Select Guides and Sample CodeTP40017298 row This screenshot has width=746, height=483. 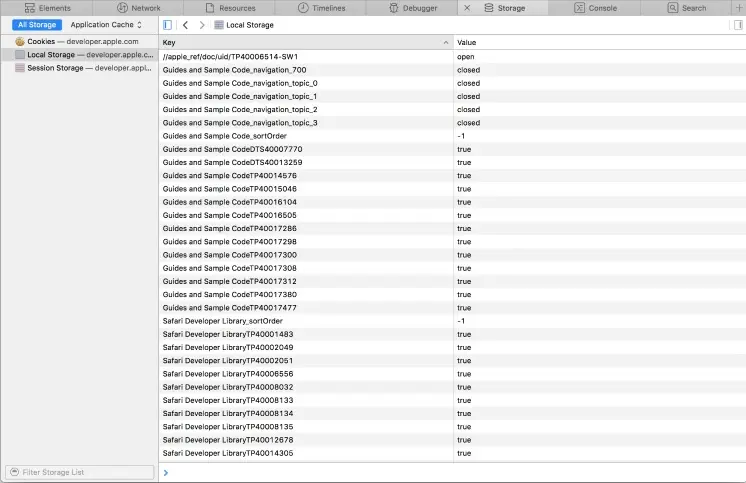pyautogui.click(x=452, y=242)
